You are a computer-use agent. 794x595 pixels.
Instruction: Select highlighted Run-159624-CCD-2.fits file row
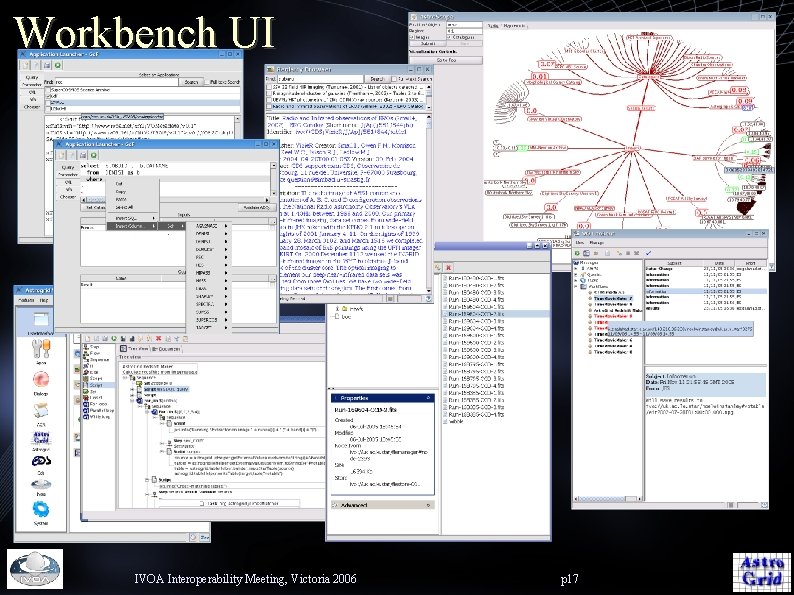[x=496, y=314]
